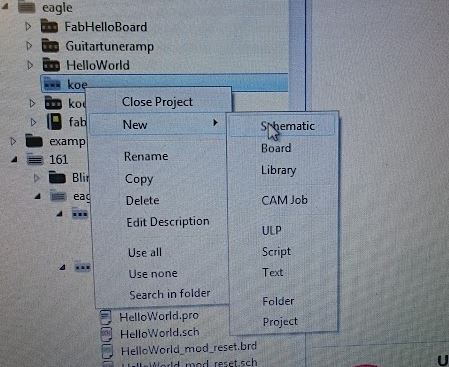Select the FabHelloBoard tree item
449x367 pixels.
click(106, 27)
